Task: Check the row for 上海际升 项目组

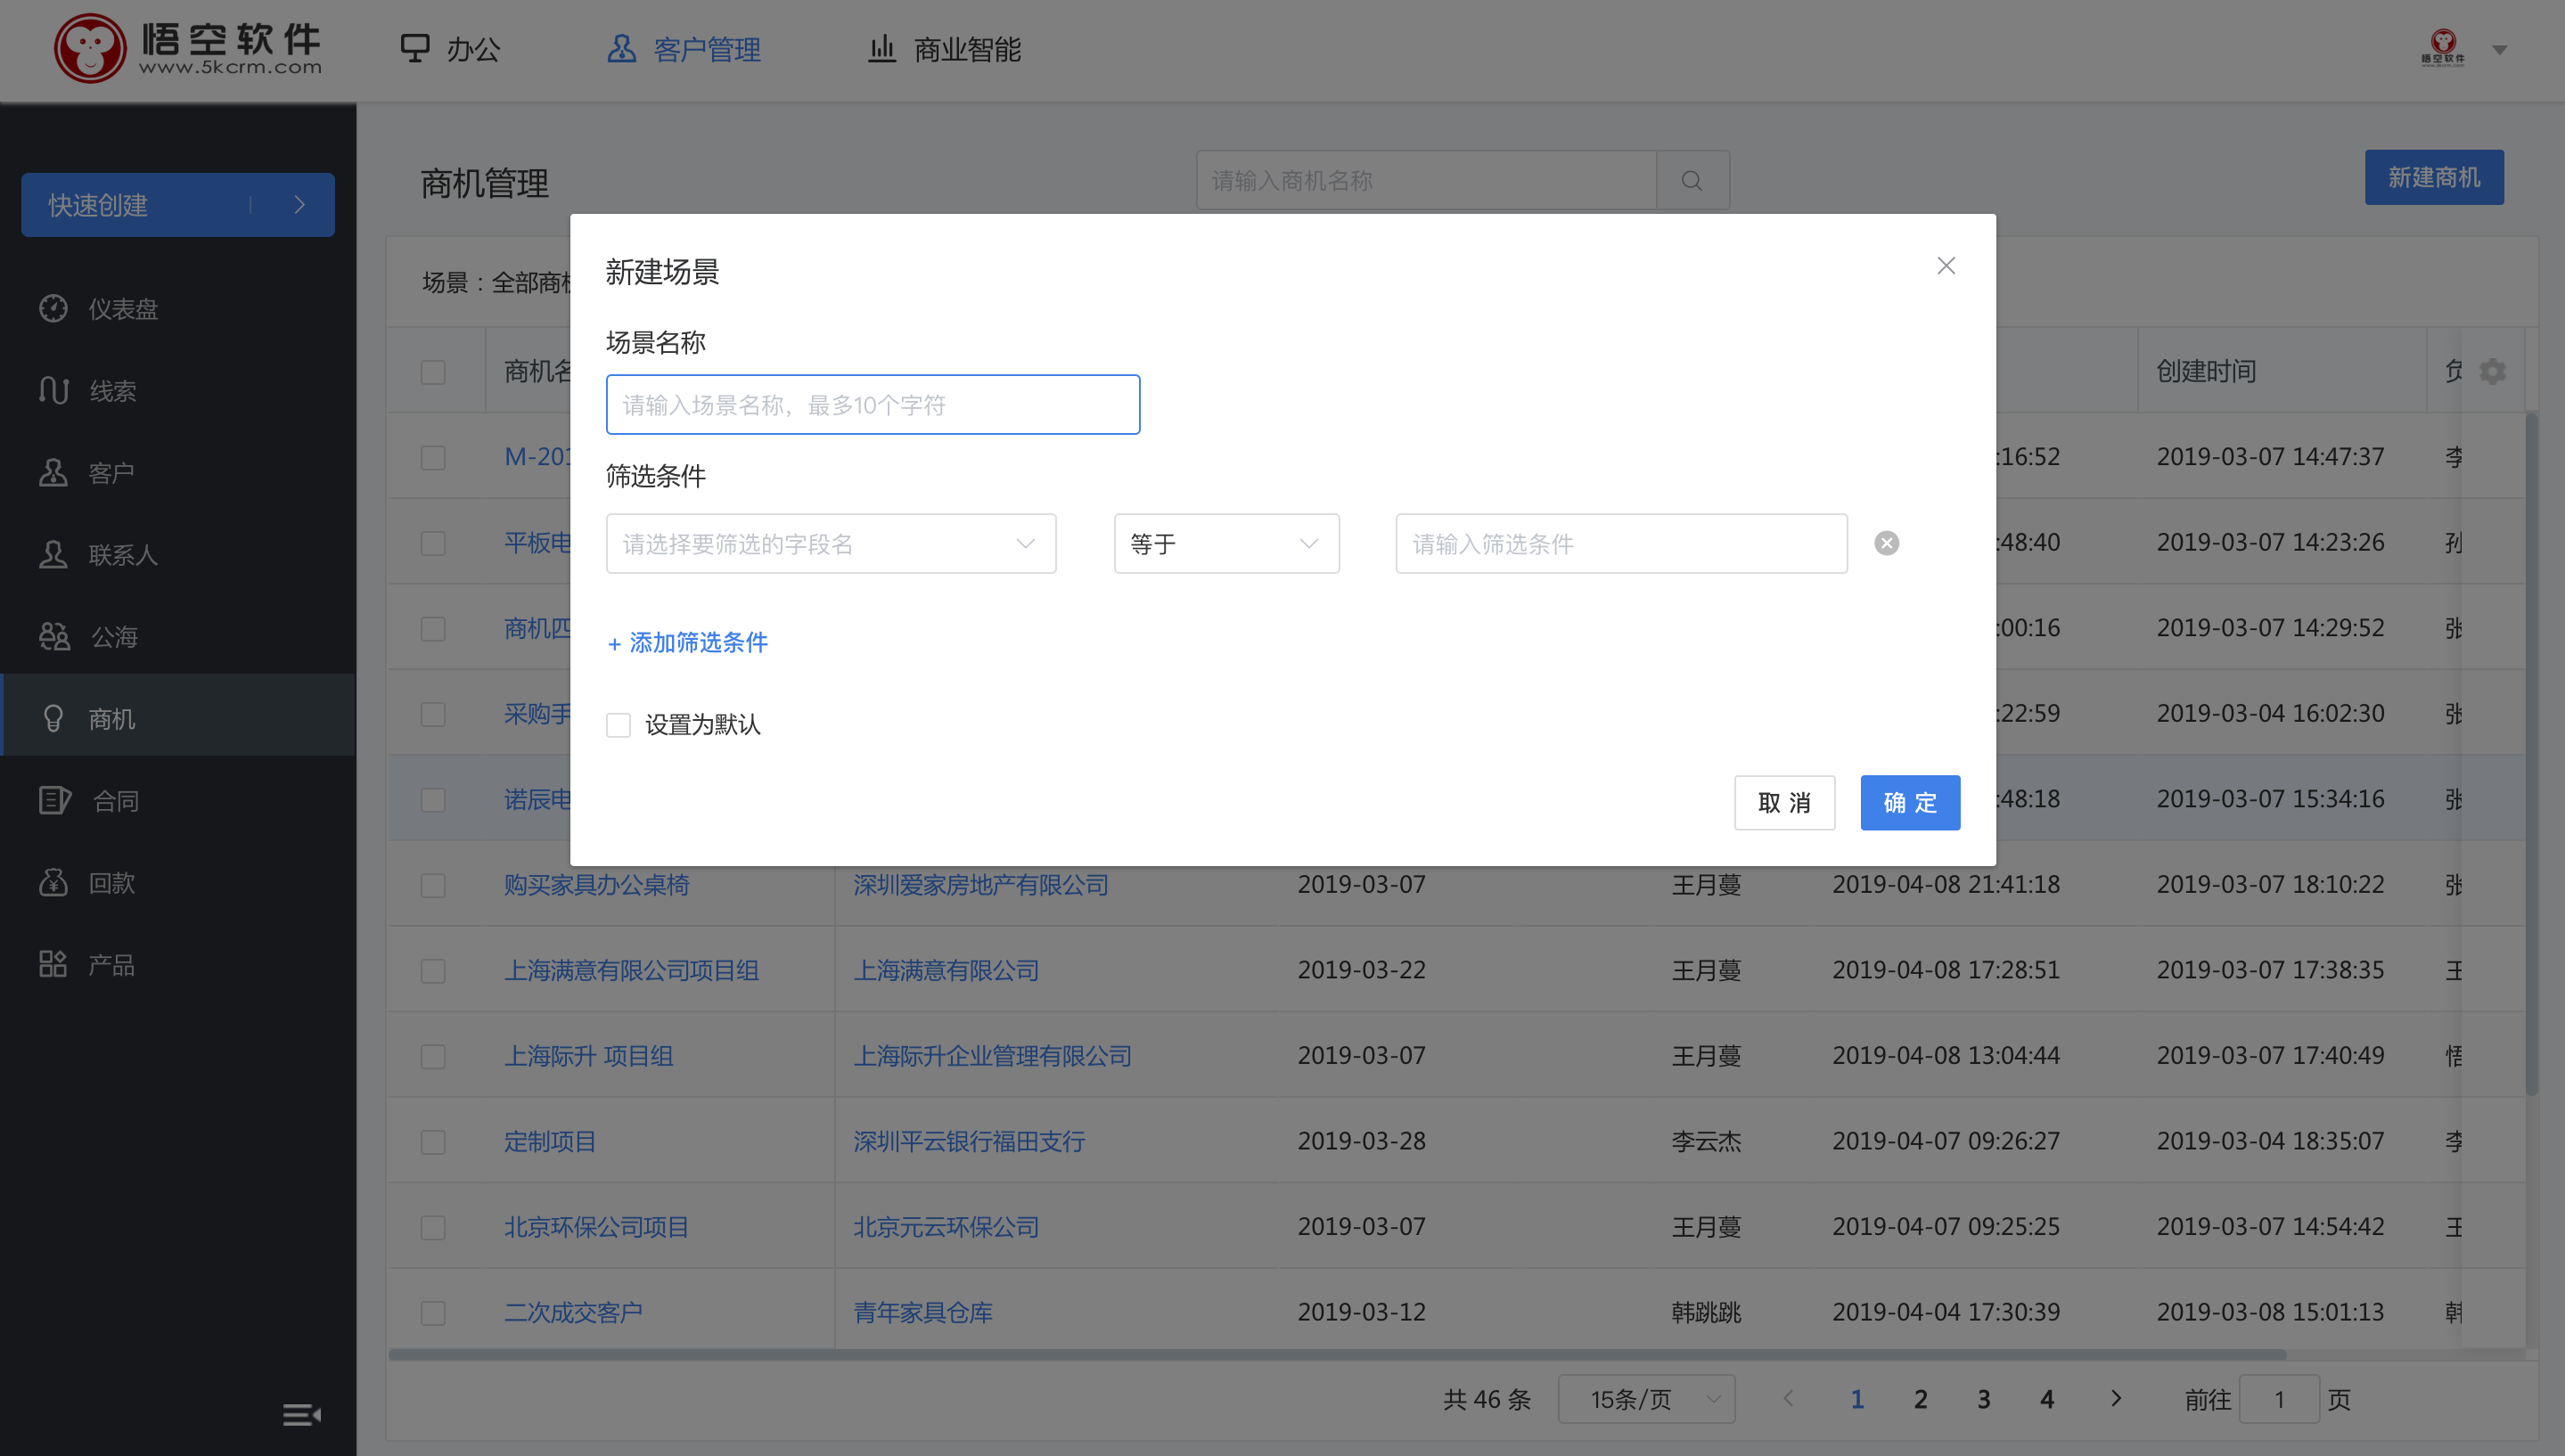Action: point(433,1056)
